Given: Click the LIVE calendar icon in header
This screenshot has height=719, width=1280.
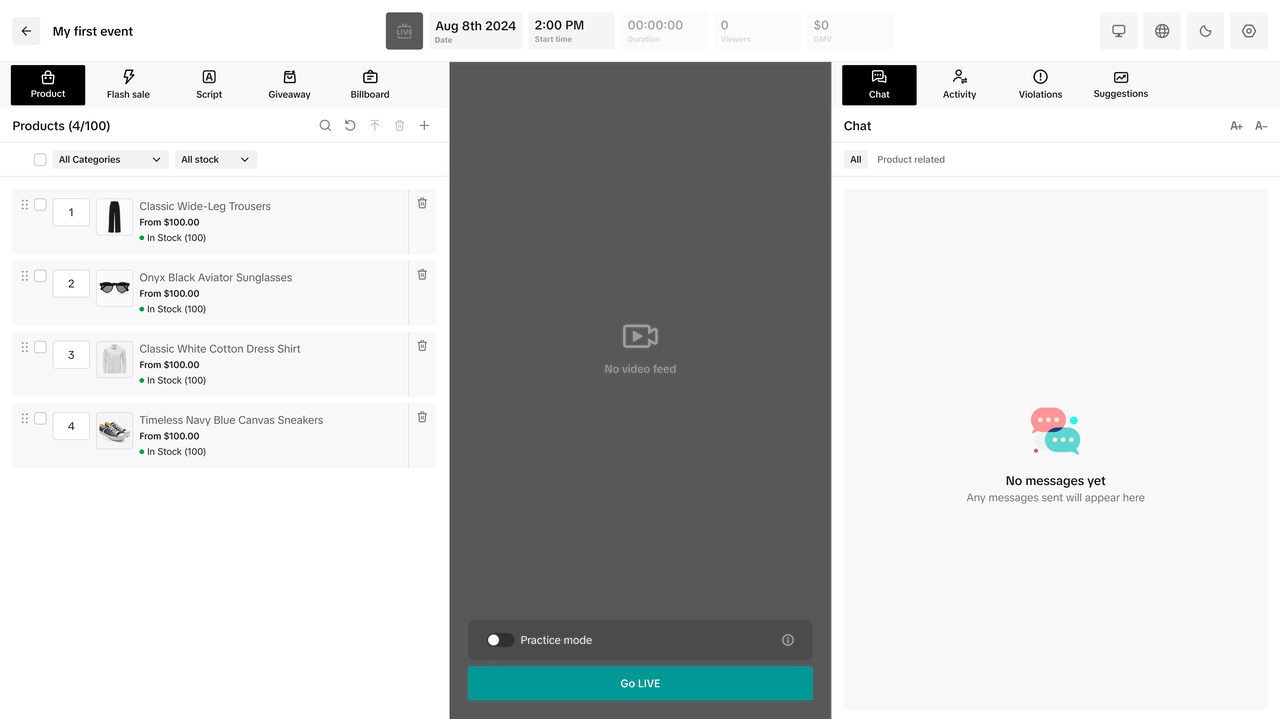Looking at the screenshot, I should (x=404, y=31).
